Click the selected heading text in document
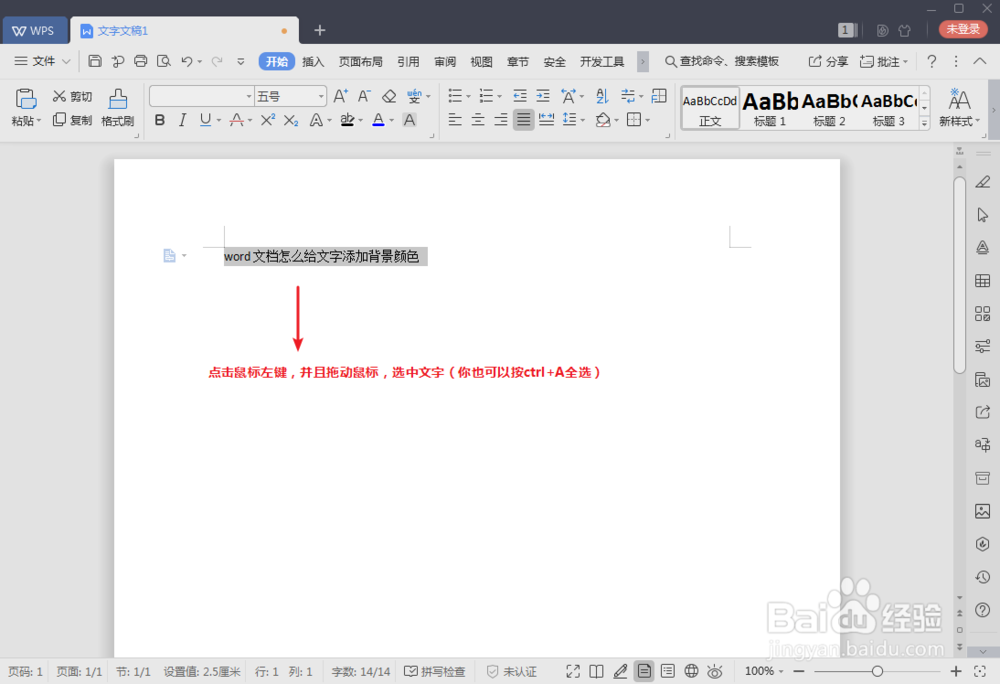 point(325,256)
